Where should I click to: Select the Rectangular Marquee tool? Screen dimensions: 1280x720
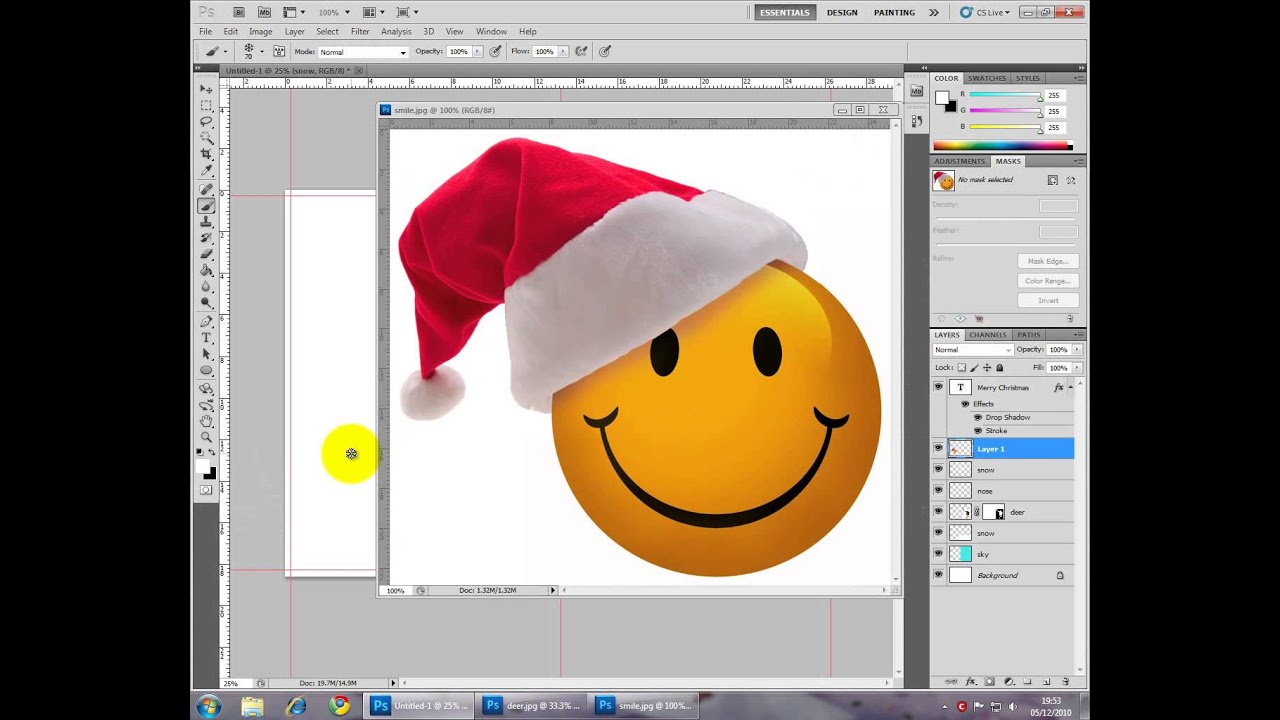[x=207, y=105]
